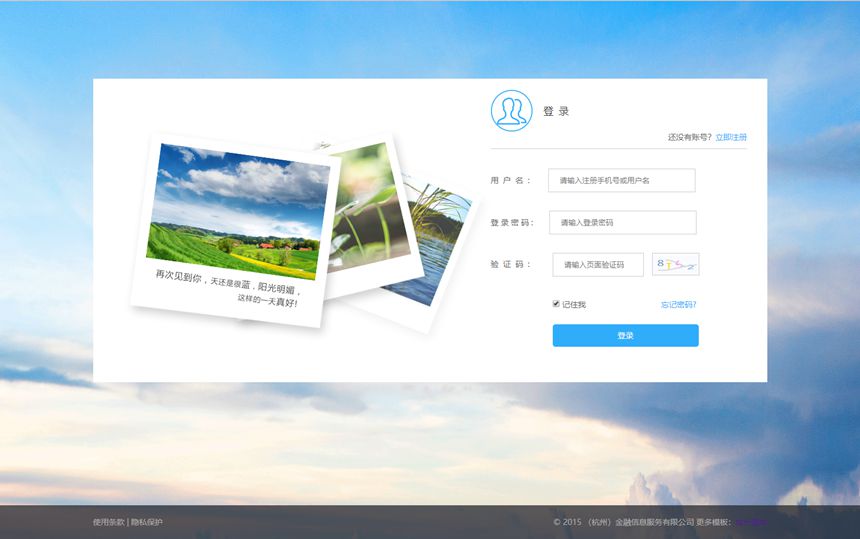Click the 记住我 label text
Image resolution: width=860 pixels, height=539 pixels.
(x=574, y=305)
